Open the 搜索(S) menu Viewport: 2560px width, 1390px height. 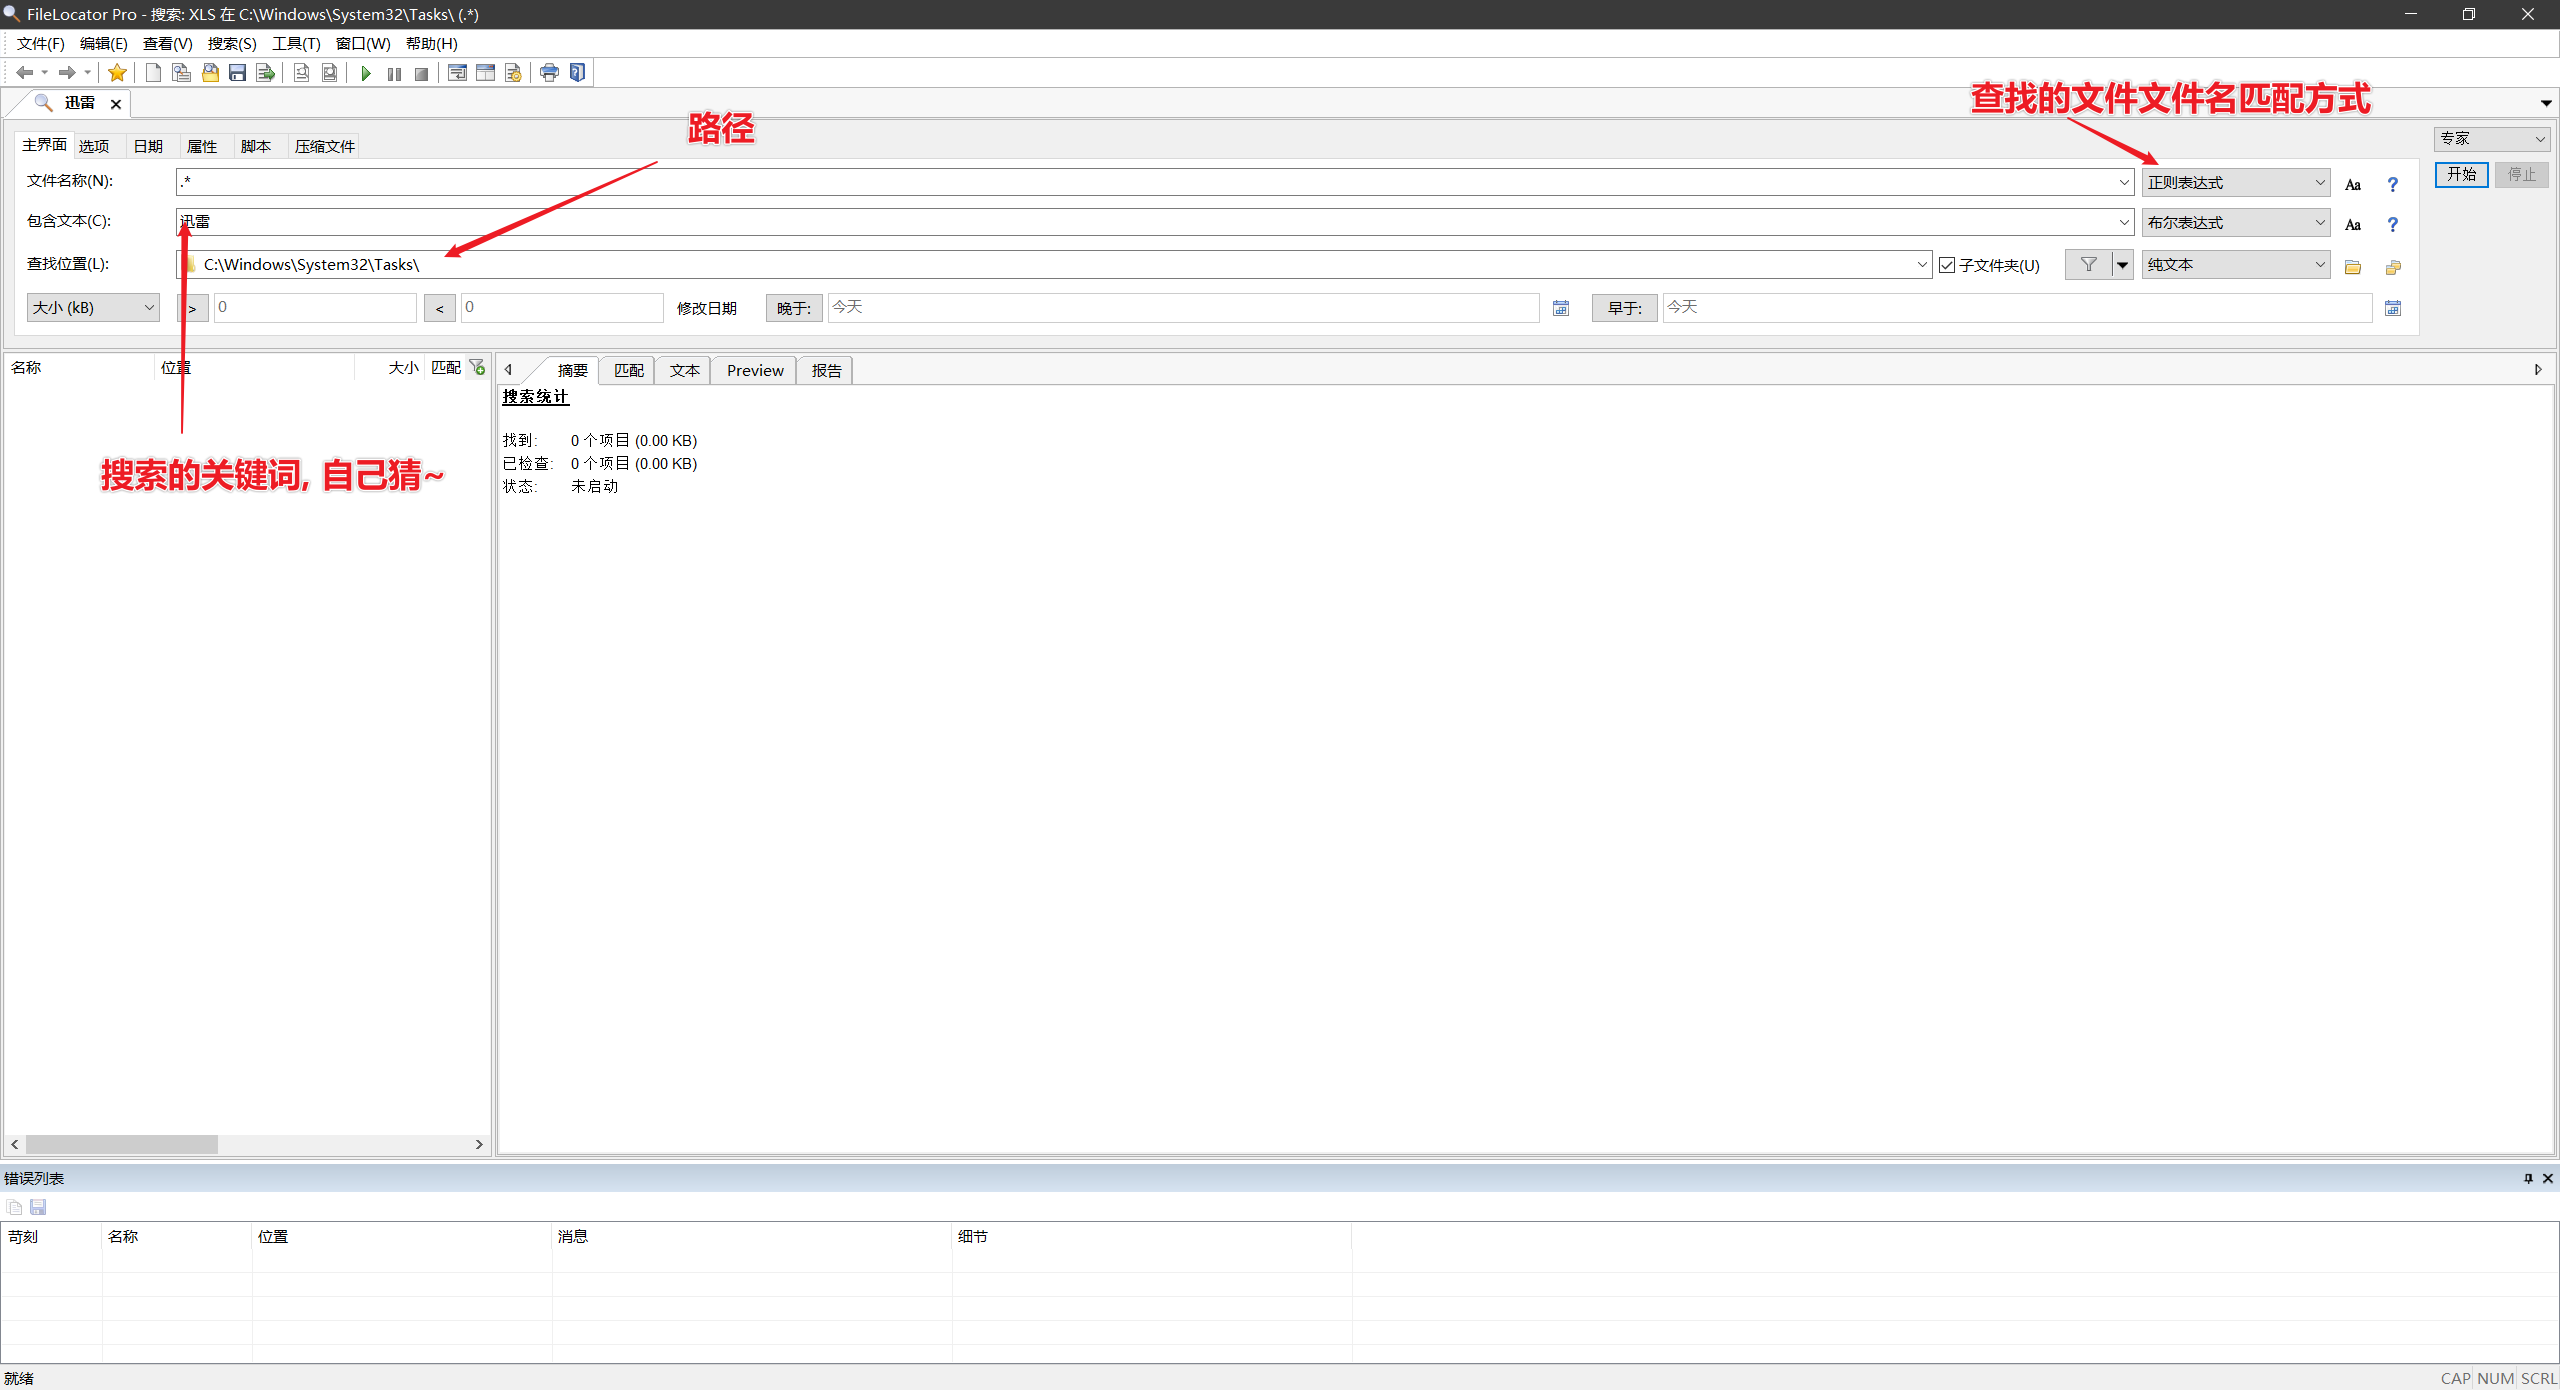[232, 43]
